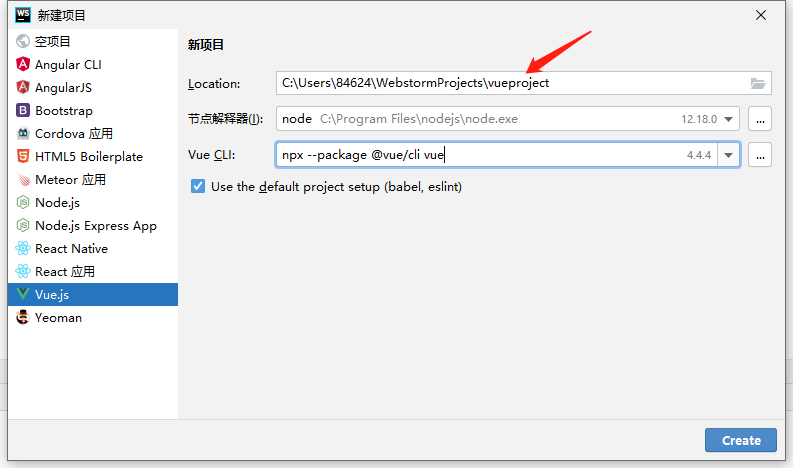Select Node.js project type

click(93, 202)
